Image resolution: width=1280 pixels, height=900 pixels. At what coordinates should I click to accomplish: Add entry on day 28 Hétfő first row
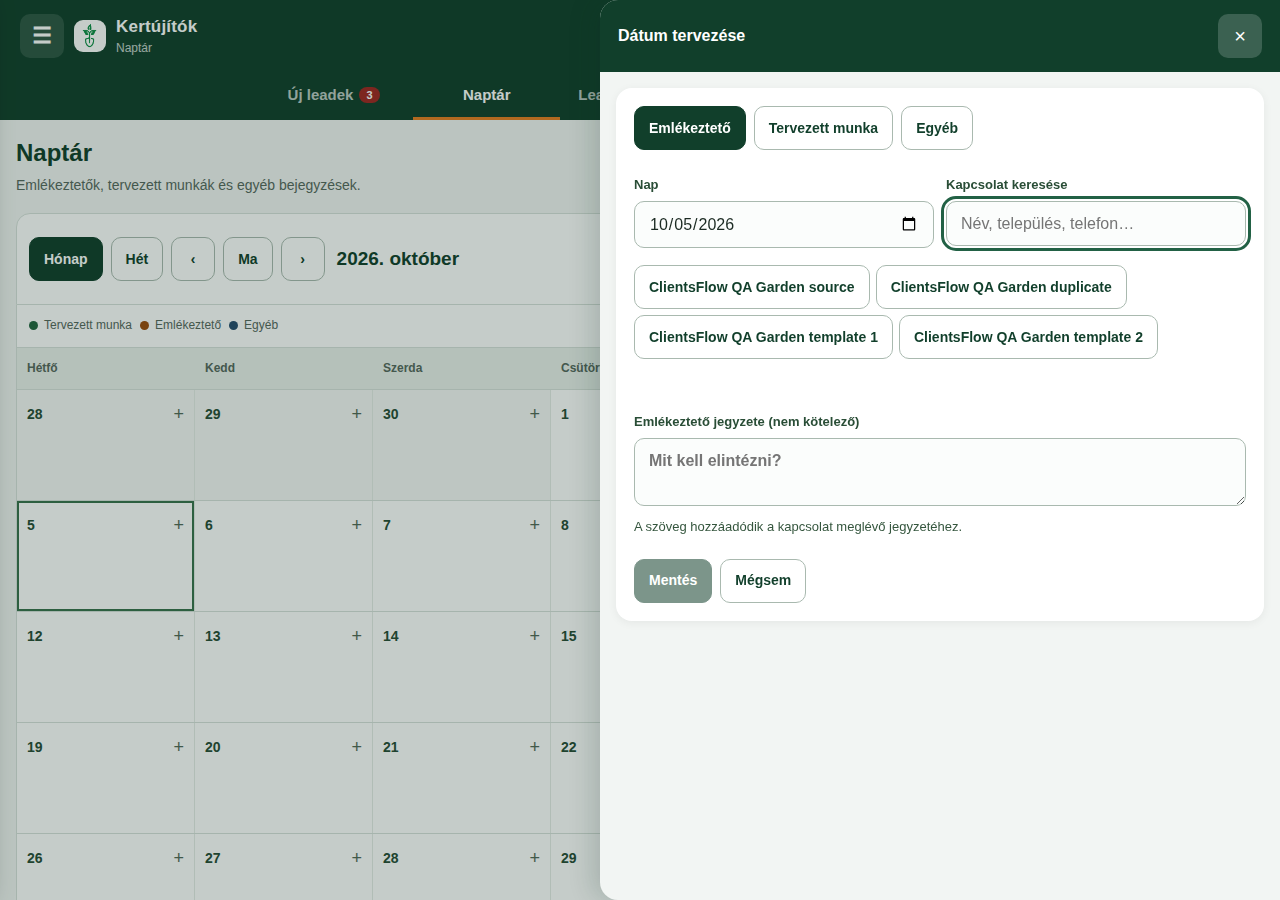click(179, 413)
